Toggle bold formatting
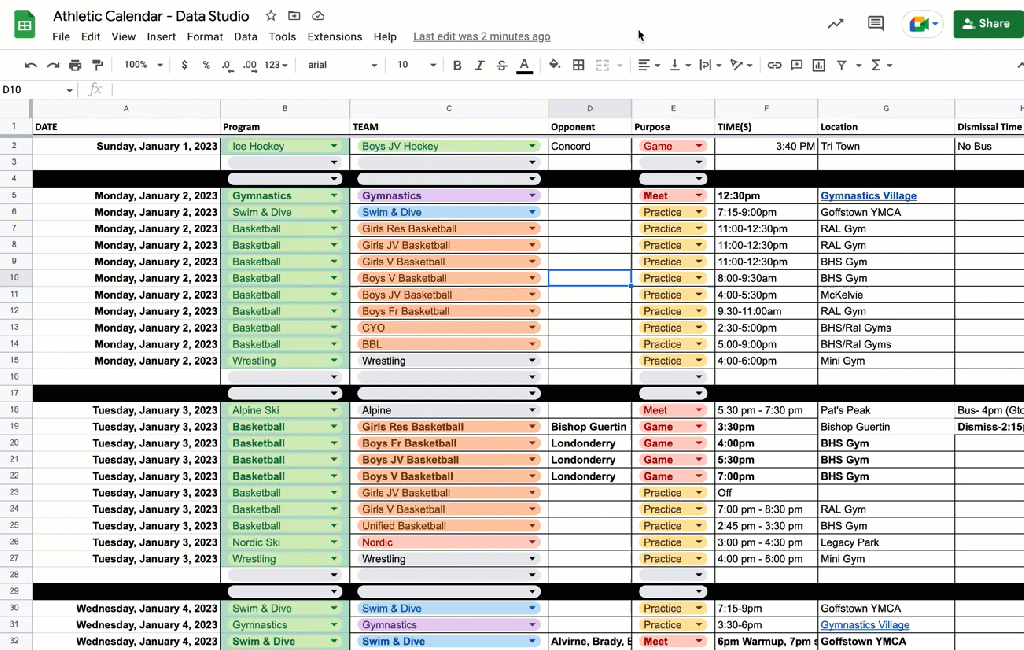1024x650 pixels. coord(457,65)
